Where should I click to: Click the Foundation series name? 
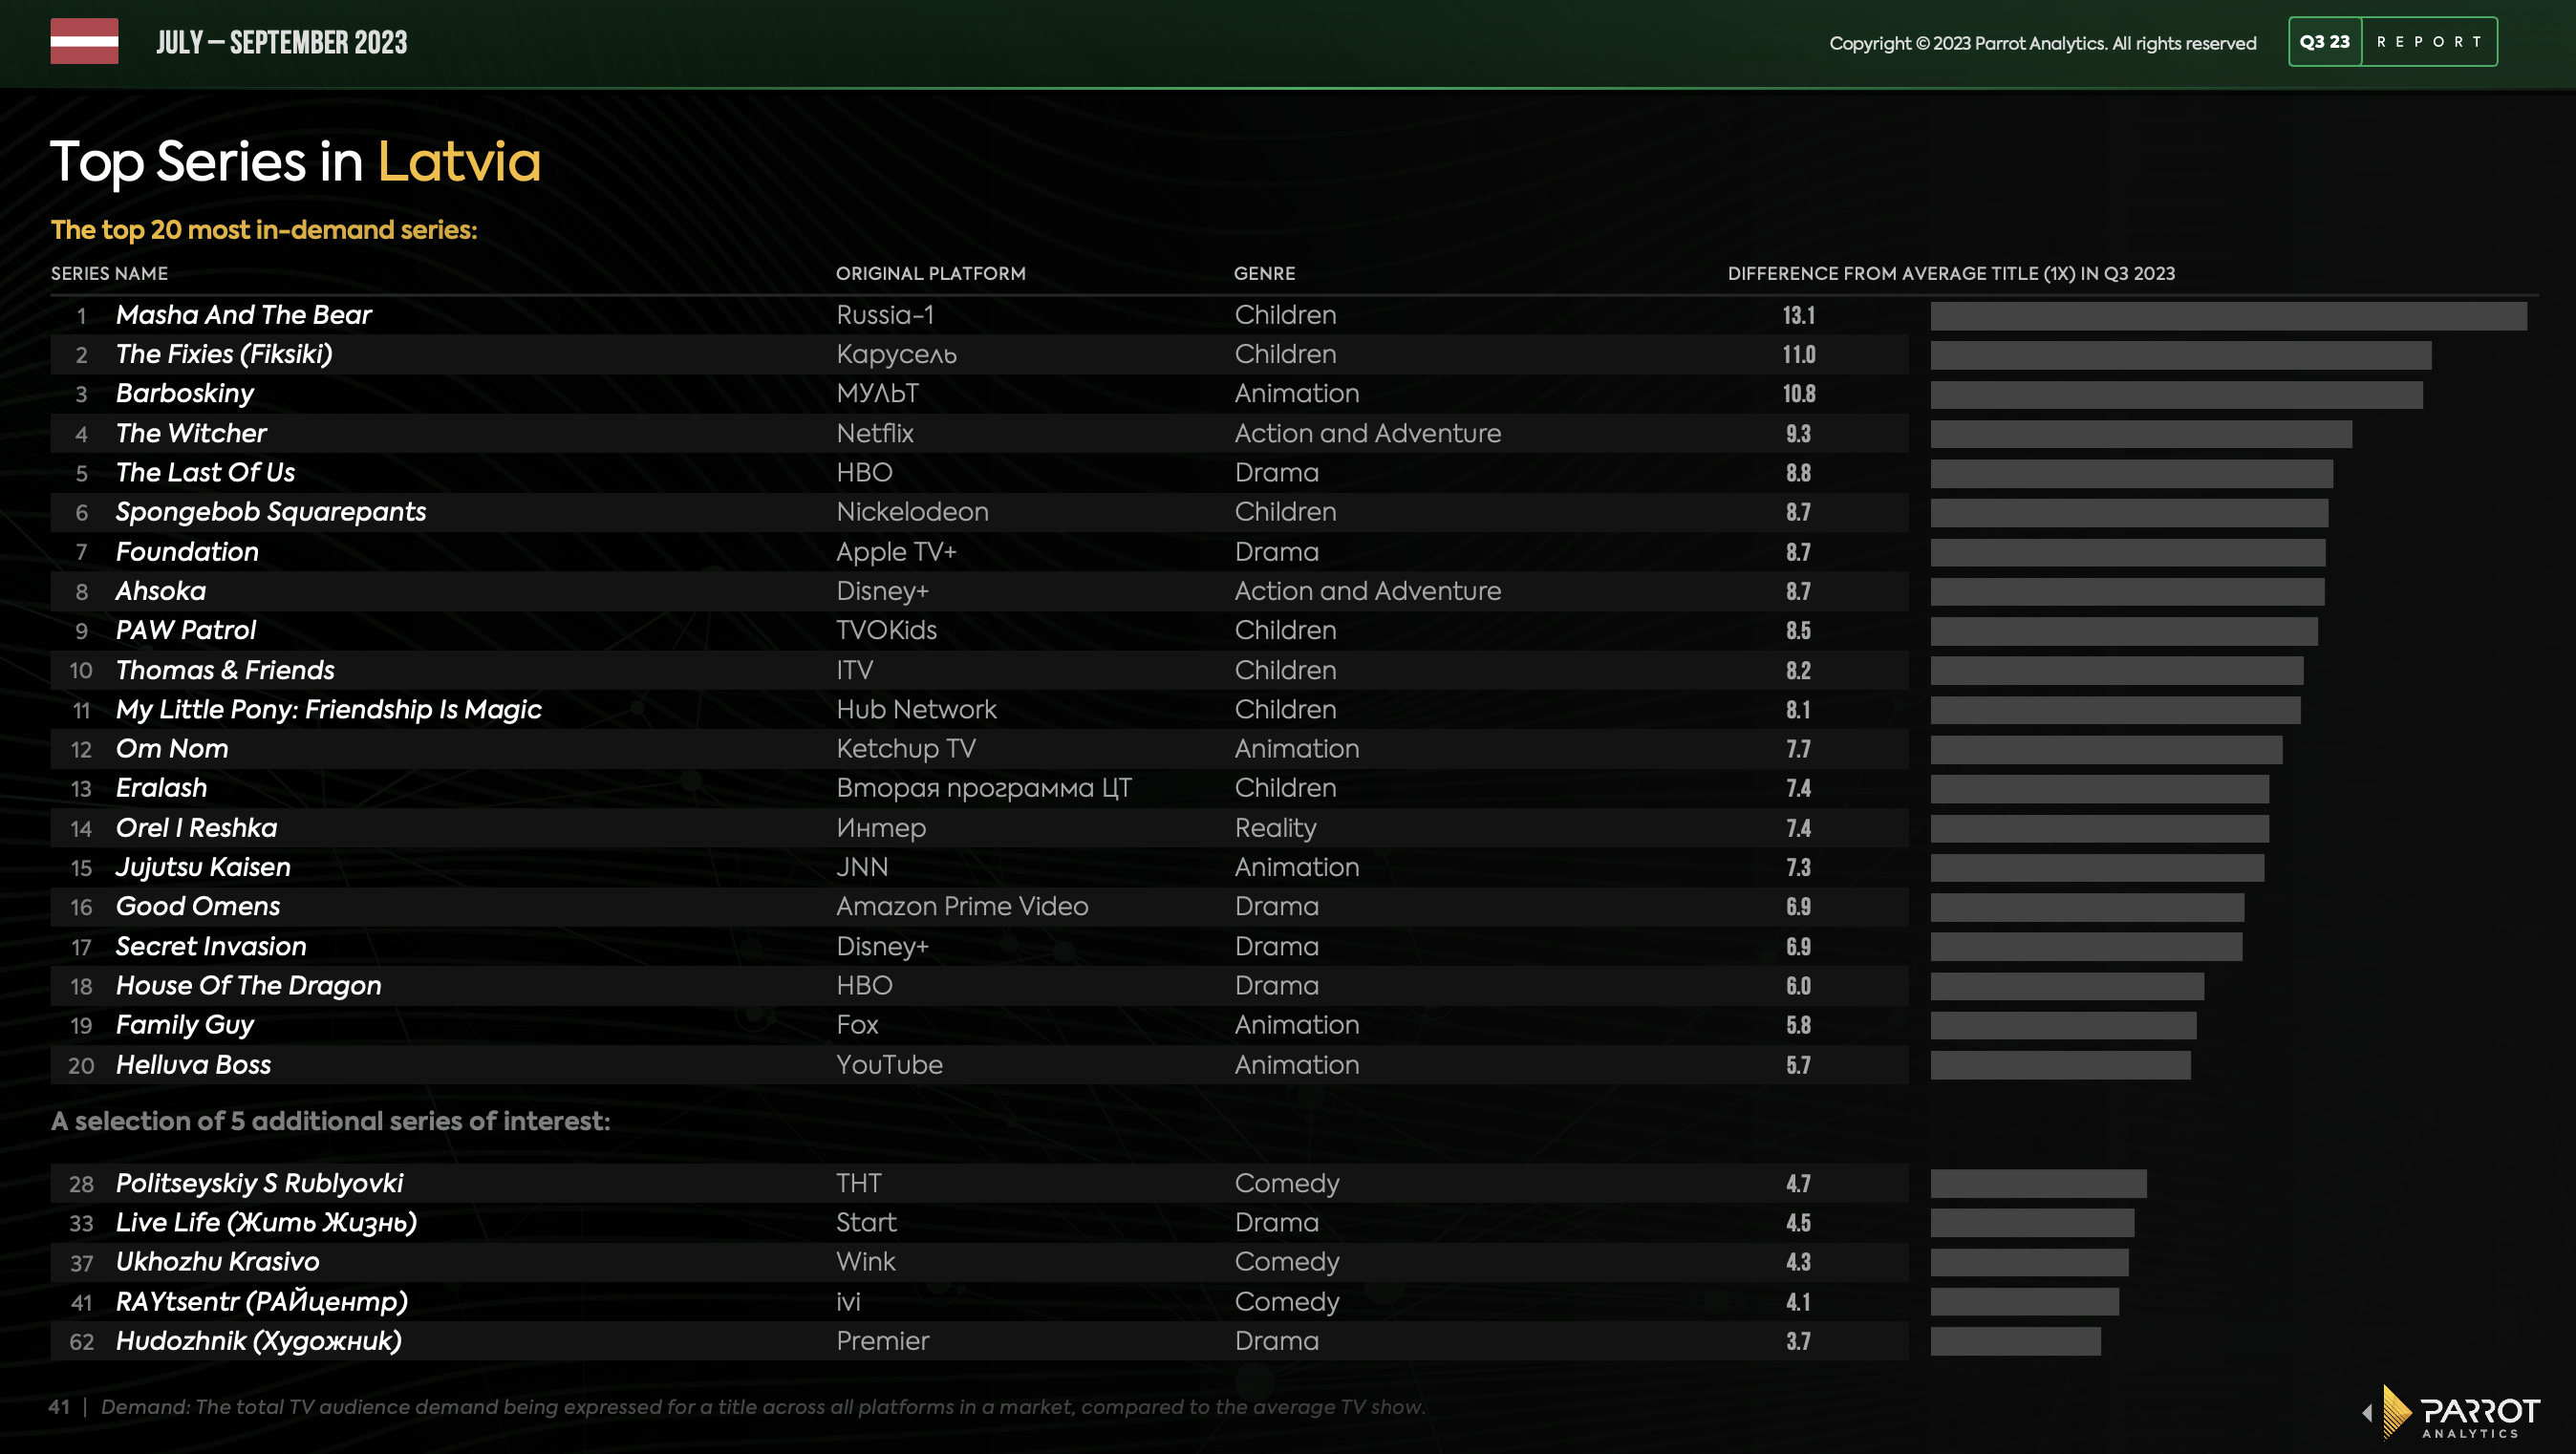187,552
